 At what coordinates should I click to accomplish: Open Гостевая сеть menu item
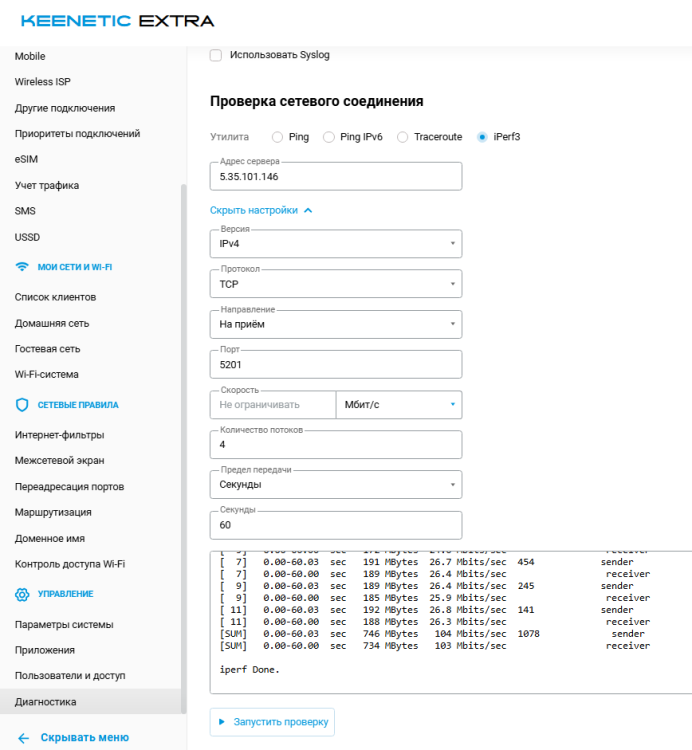click(x=47, y=349)
